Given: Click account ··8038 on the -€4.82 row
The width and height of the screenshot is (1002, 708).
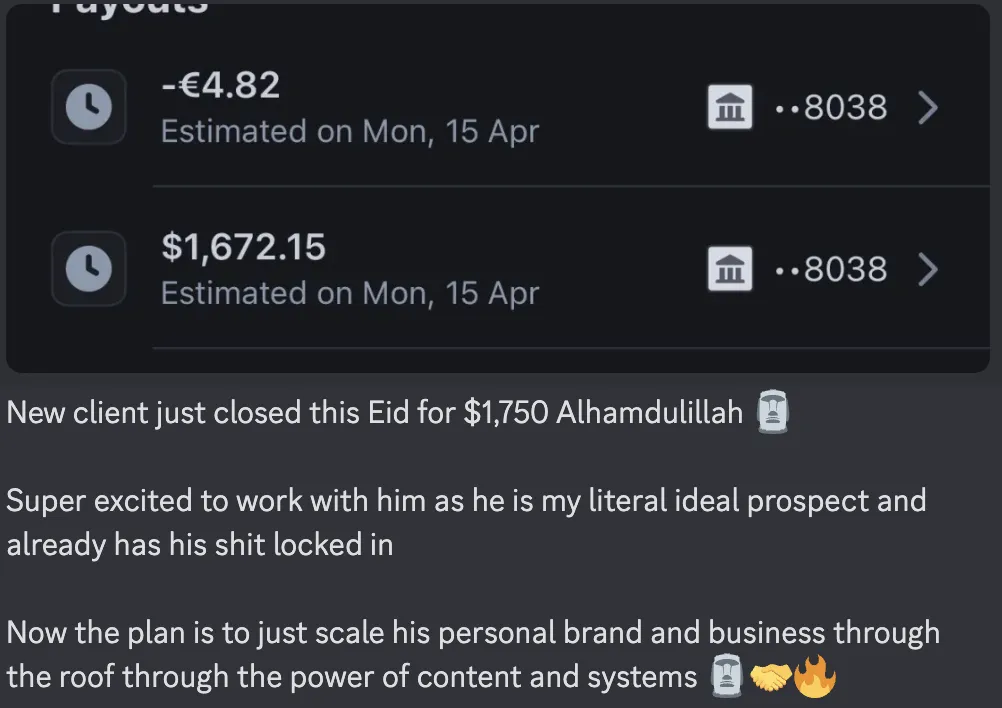Looking at the screenshot, I should [831, 107].
